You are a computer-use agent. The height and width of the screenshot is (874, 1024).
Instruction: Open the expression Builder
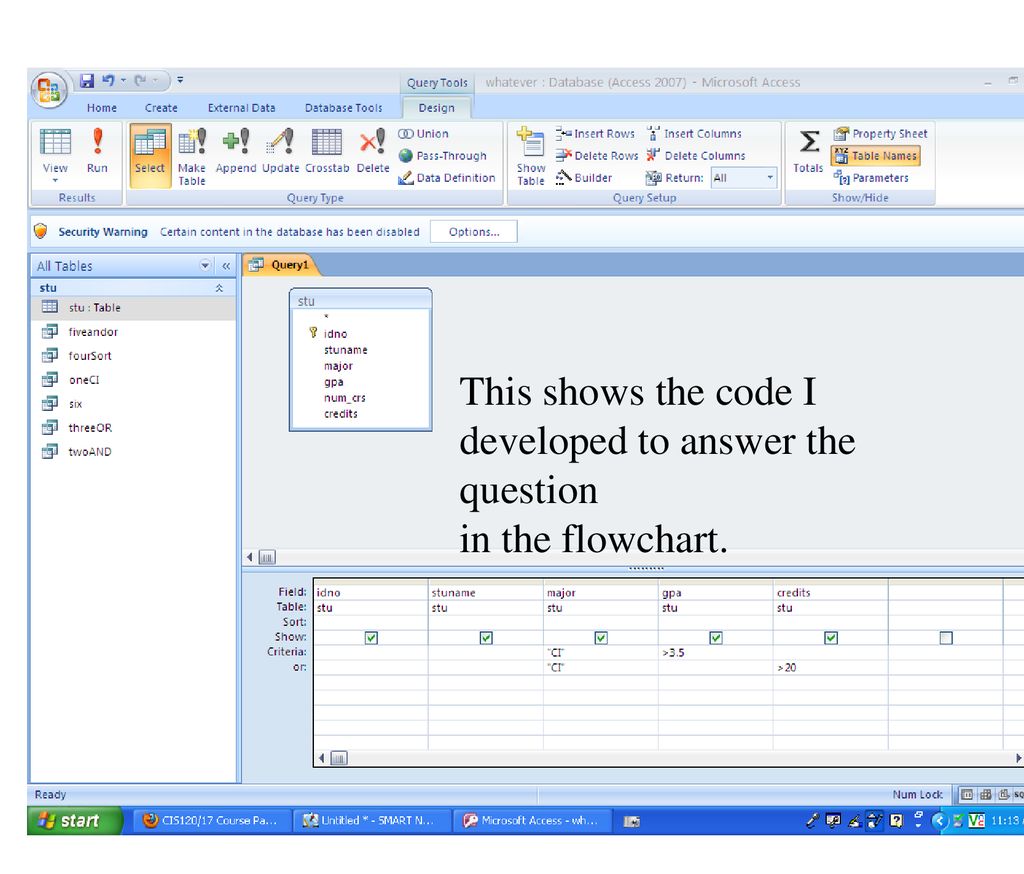tap(584, 178)
